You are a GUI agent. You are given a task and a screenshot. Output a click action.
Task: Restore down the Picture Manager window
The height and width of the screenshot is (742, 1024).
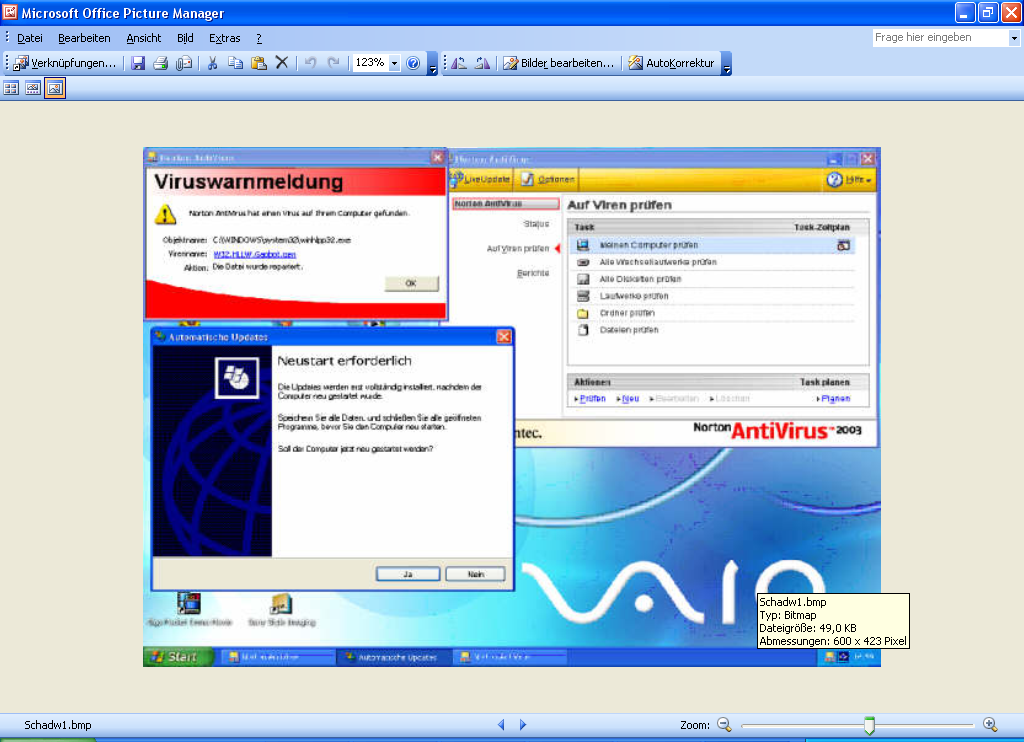[987, 12]
